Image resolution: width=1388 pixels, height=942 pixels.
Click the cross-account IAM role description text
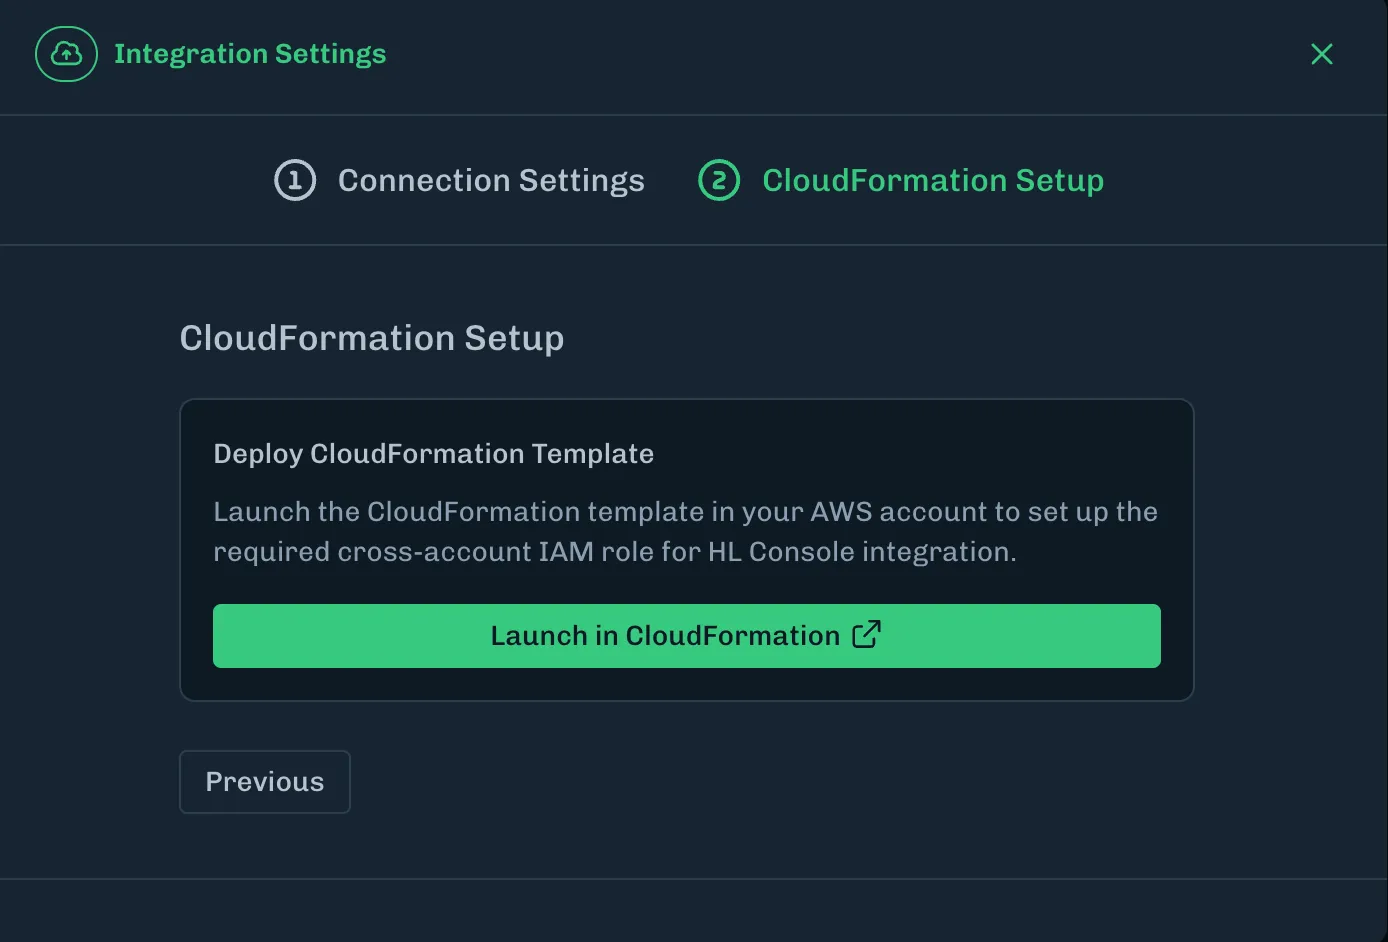click(686, 532)
